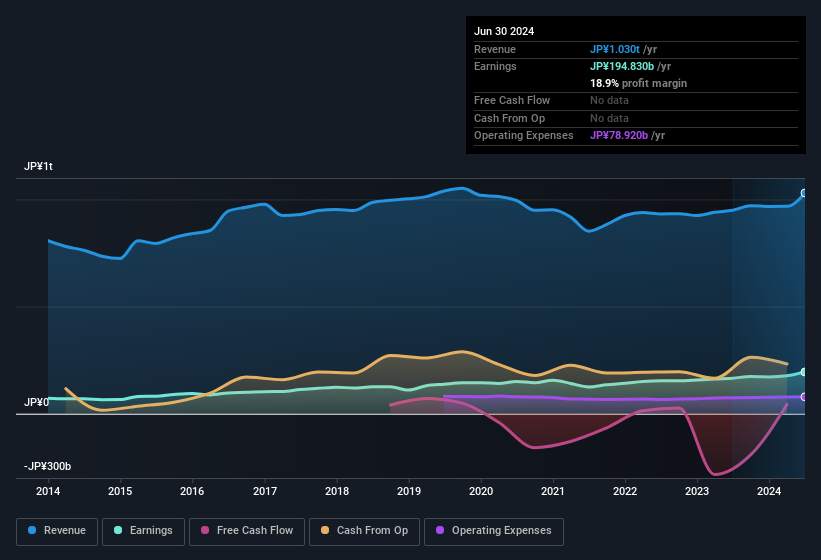
Task: Click the pink Free Cash Flow legend dot
Action: tap(205, 530)
